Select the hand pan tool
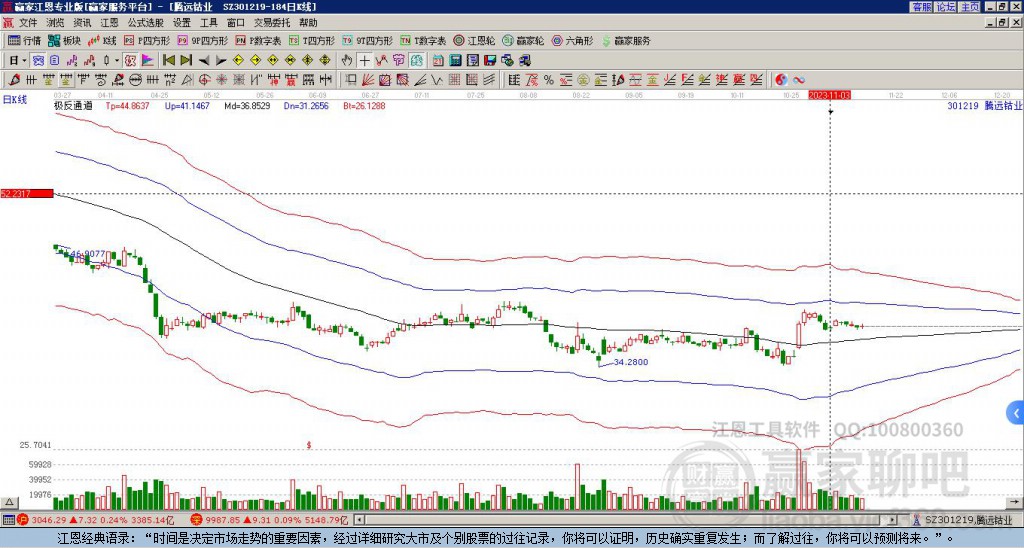 point(347,61)
